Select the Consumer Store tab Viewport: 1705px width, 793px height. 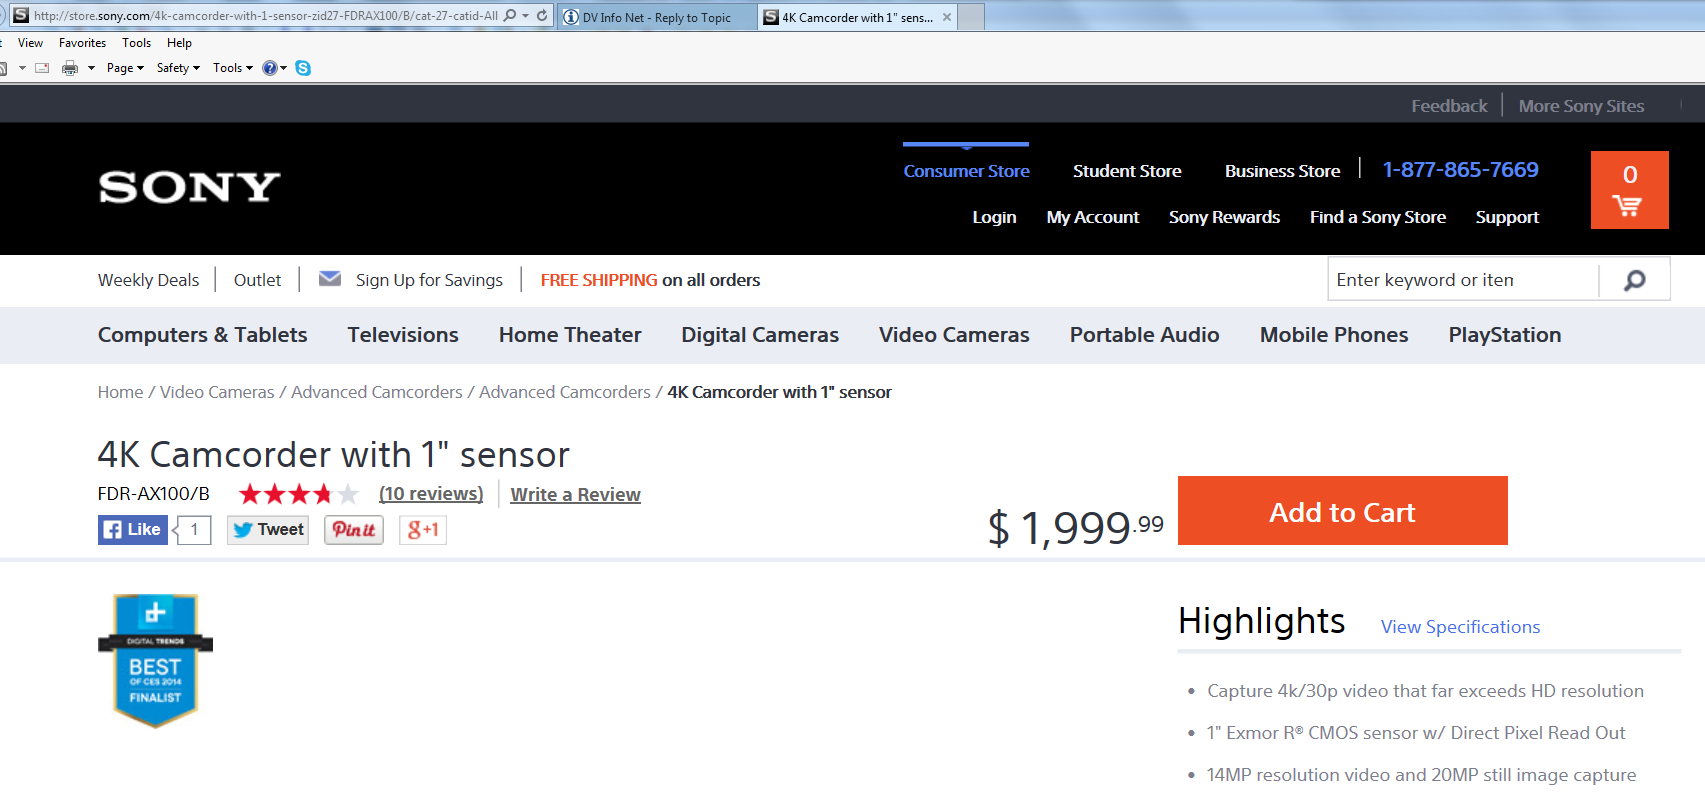point(966,171)
